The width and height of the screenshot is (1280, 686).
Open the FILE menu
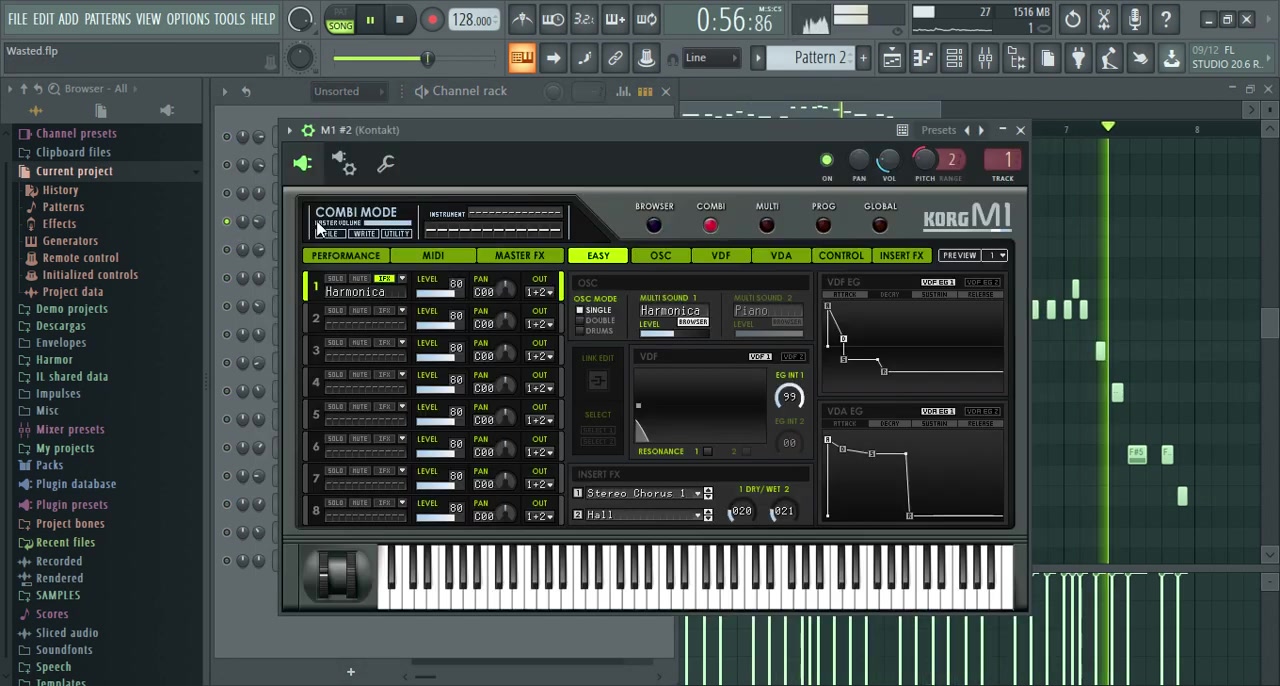pos(17,19)
